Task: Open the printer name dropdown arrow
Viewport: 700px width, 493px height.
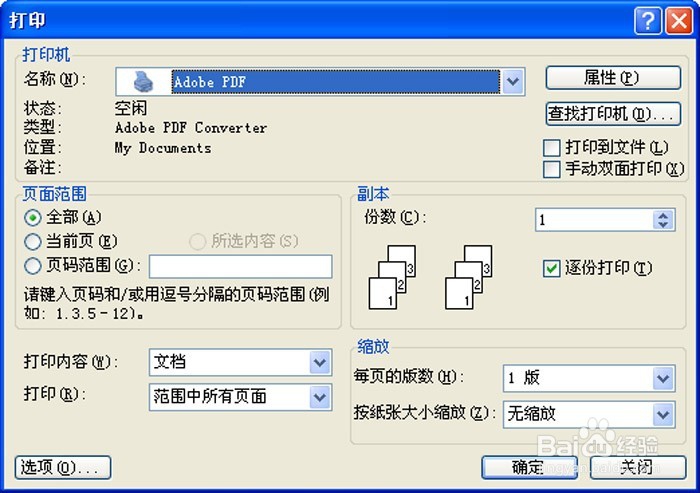Action: point(513,82)
